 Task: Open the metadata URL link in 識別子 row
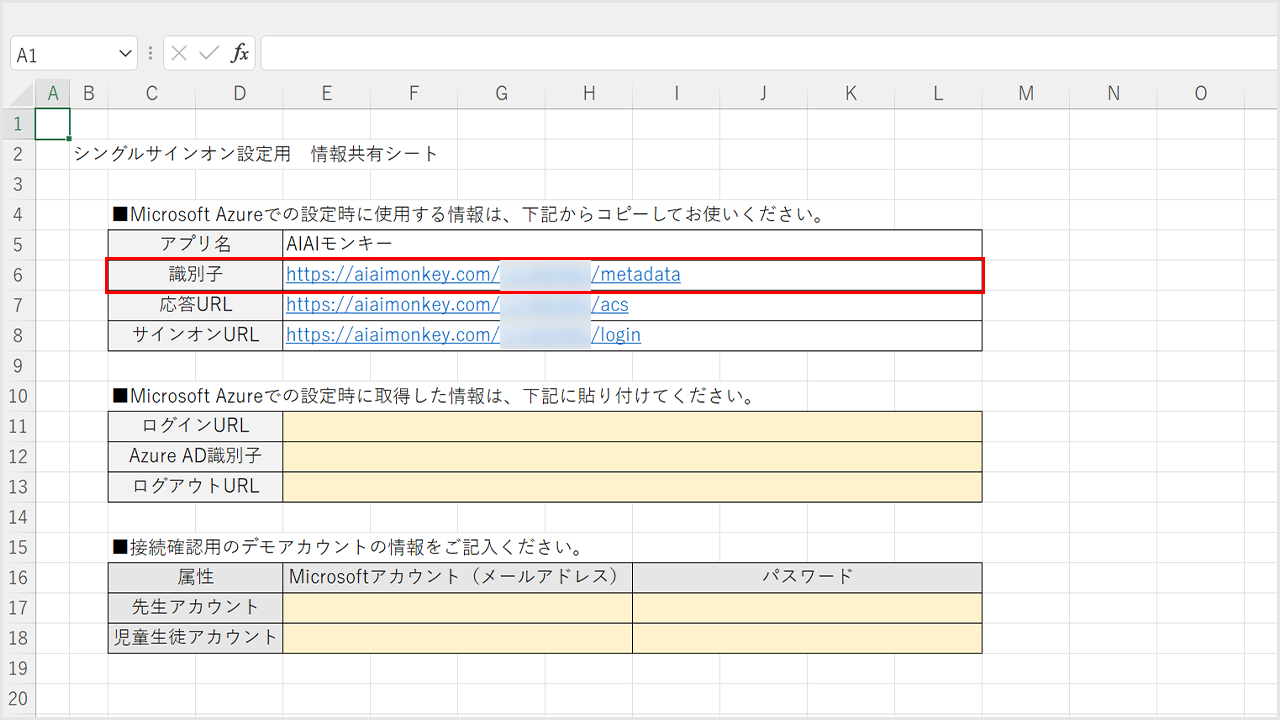point(642,274)
